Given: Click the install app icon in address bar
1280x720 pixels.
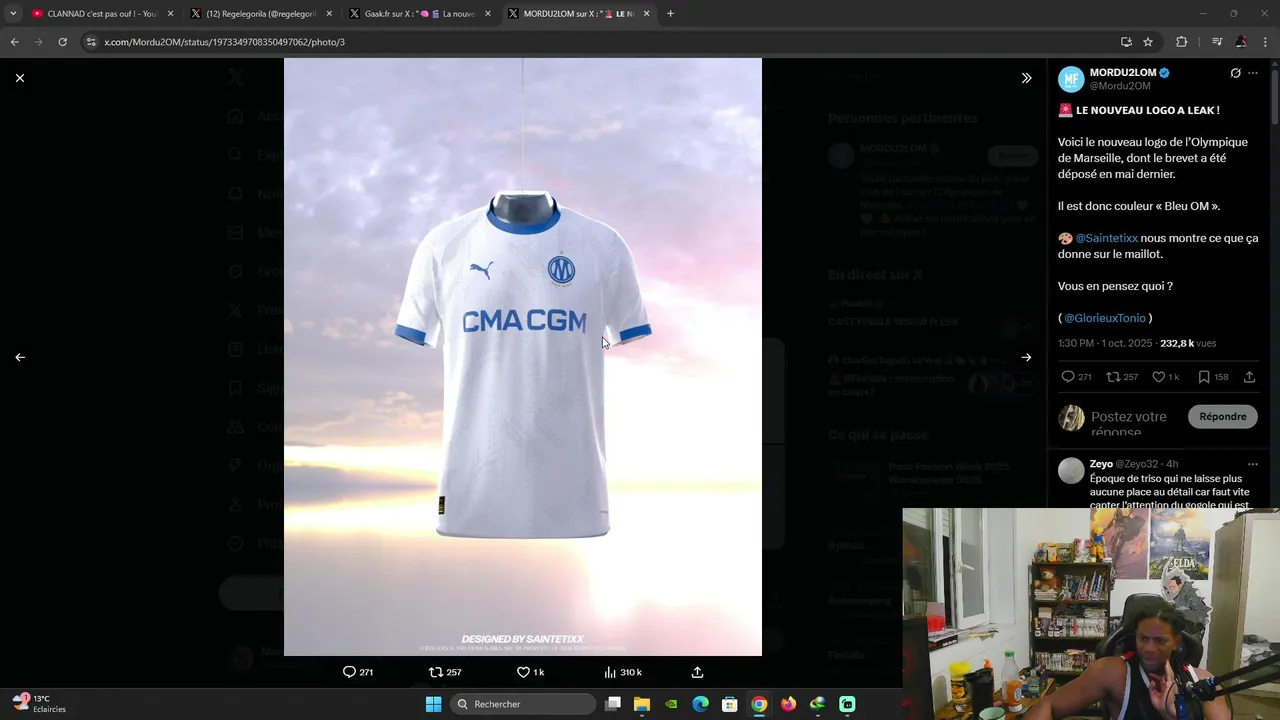Looking at the screenshot, I should click(1126, 42).
